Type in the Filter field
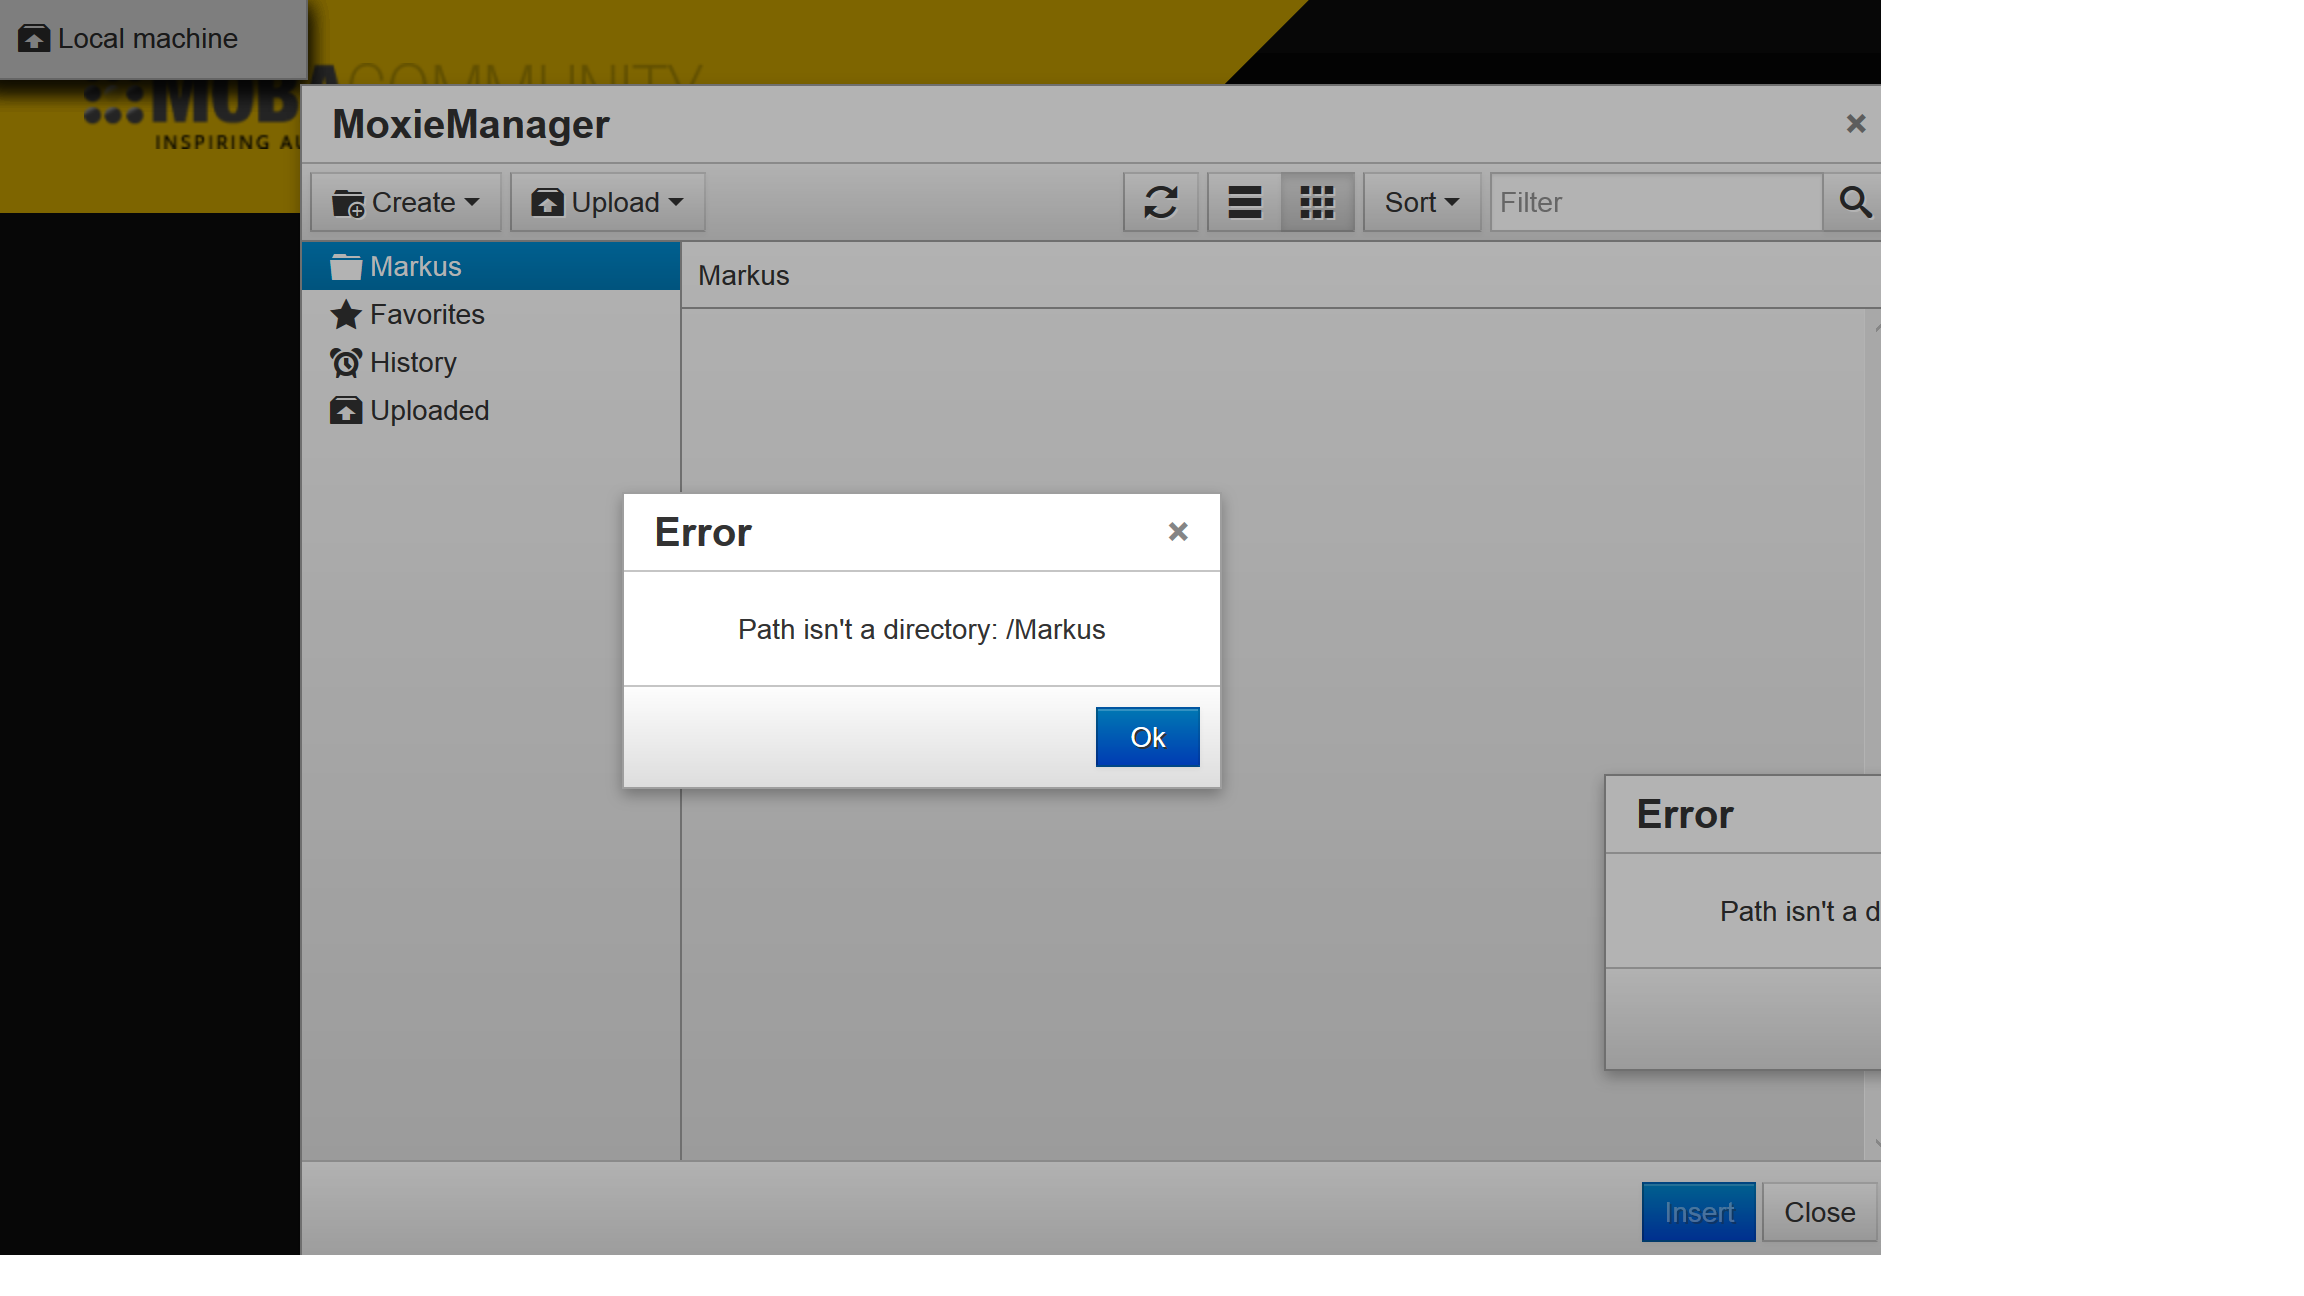 (x=1655, y=202)
